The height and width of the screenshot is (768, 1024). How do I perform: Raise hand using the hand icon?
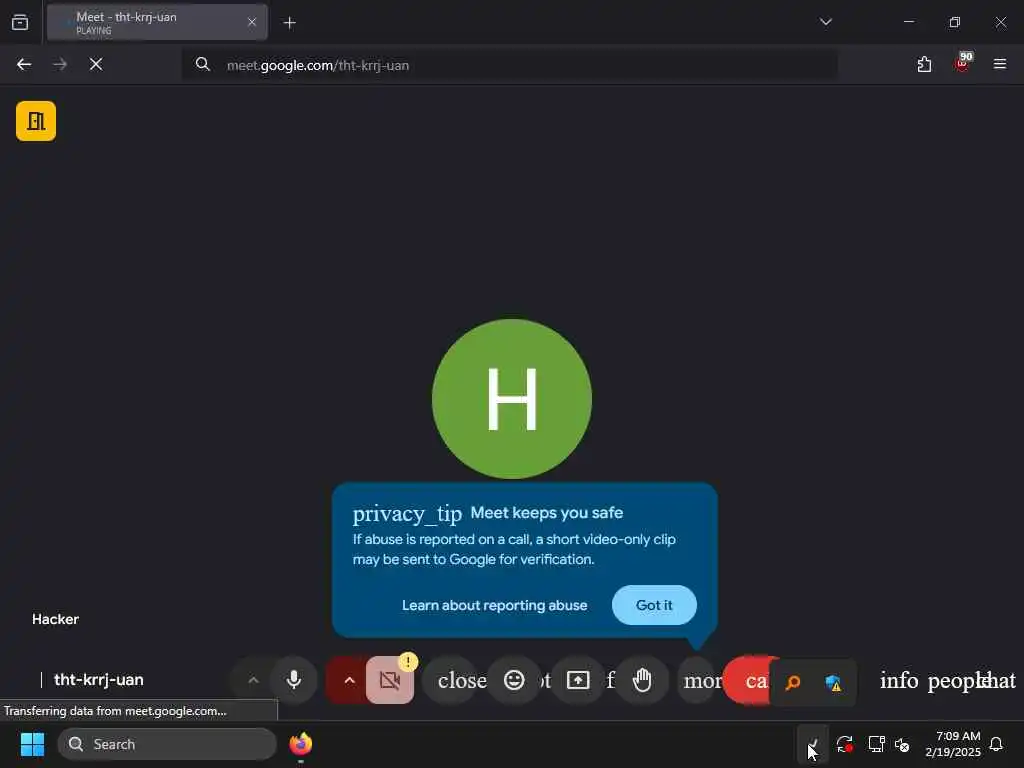click(642, 680)
